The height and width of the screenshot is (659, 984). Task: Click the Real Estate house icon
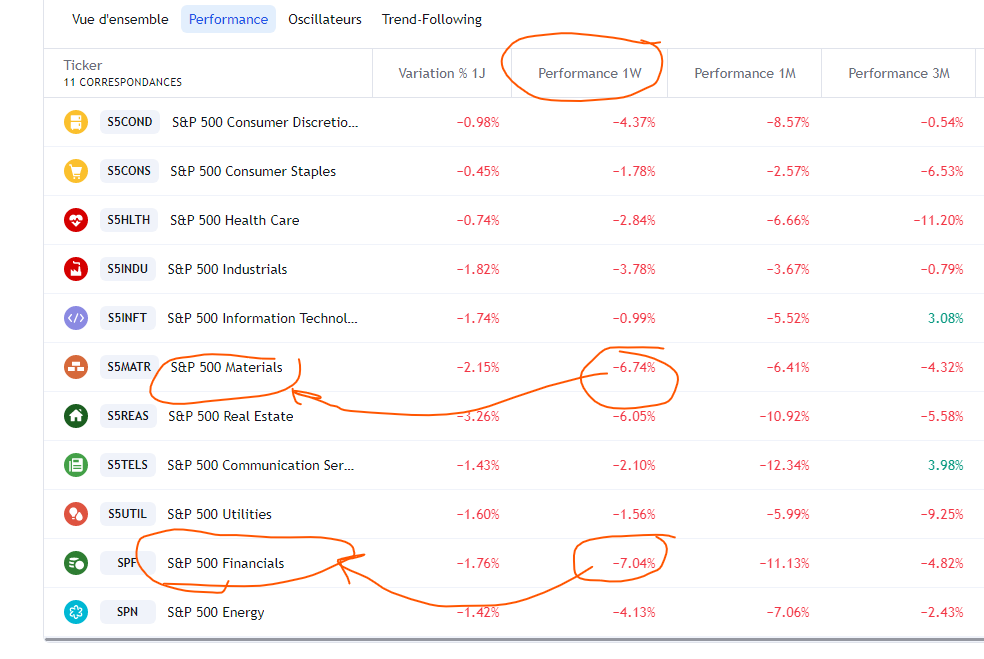click(x=76, y=416)
